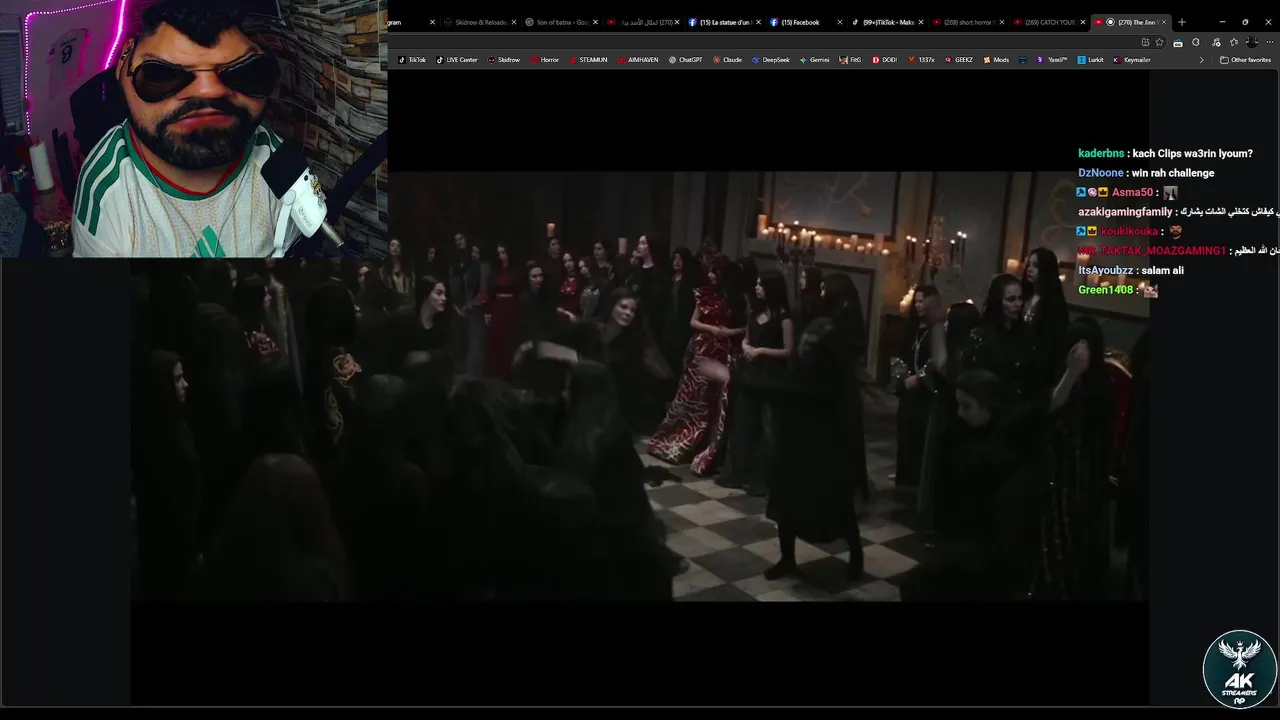Open the STEAMUN bookmark

click(x=588, y=60)
